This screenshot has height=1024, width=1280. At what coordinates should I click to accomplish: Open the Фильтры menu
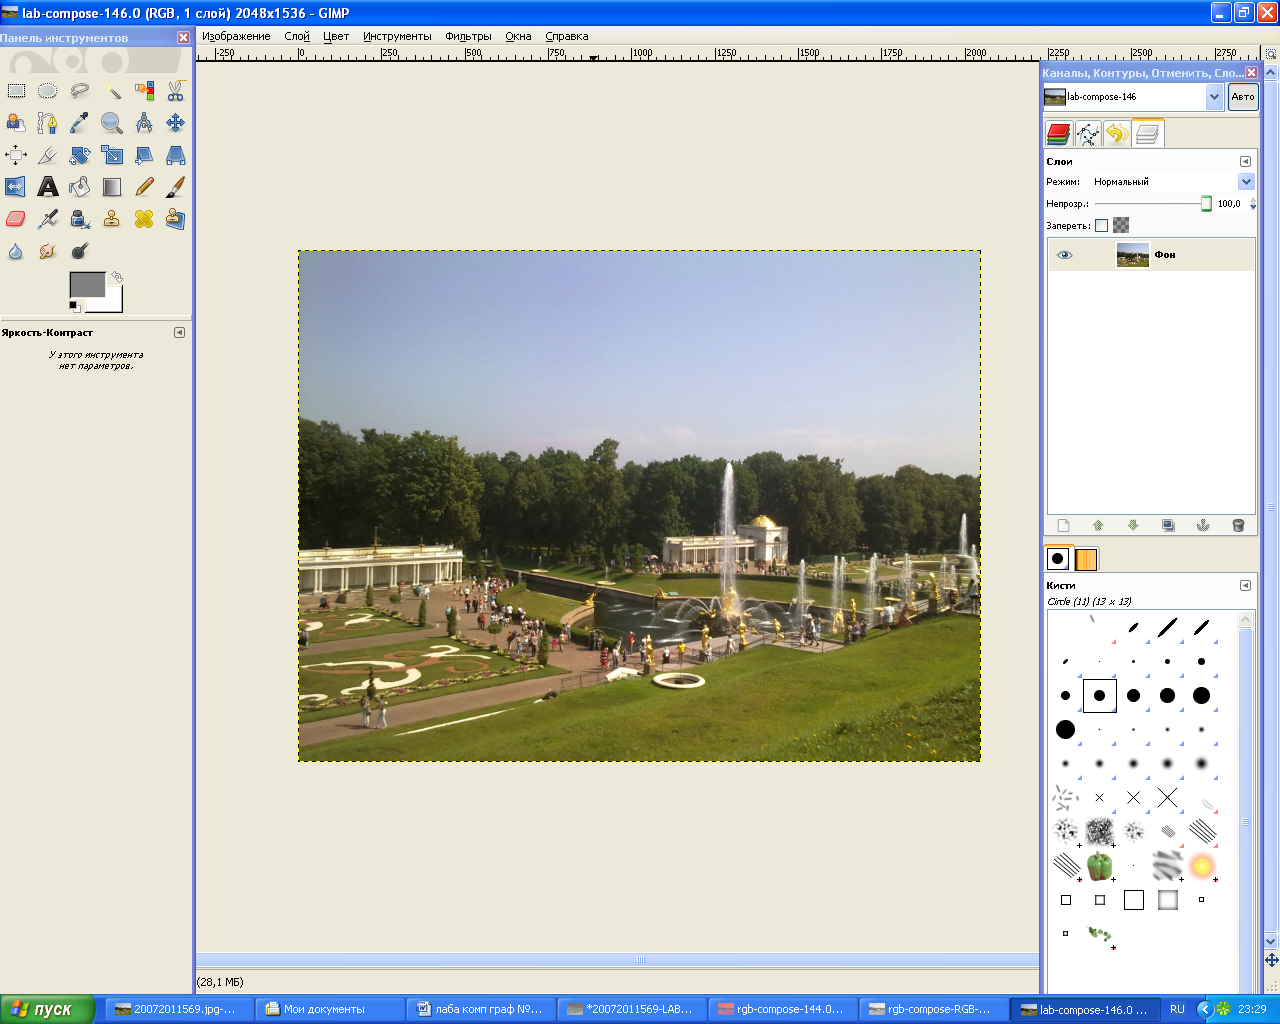coord(468,36)
